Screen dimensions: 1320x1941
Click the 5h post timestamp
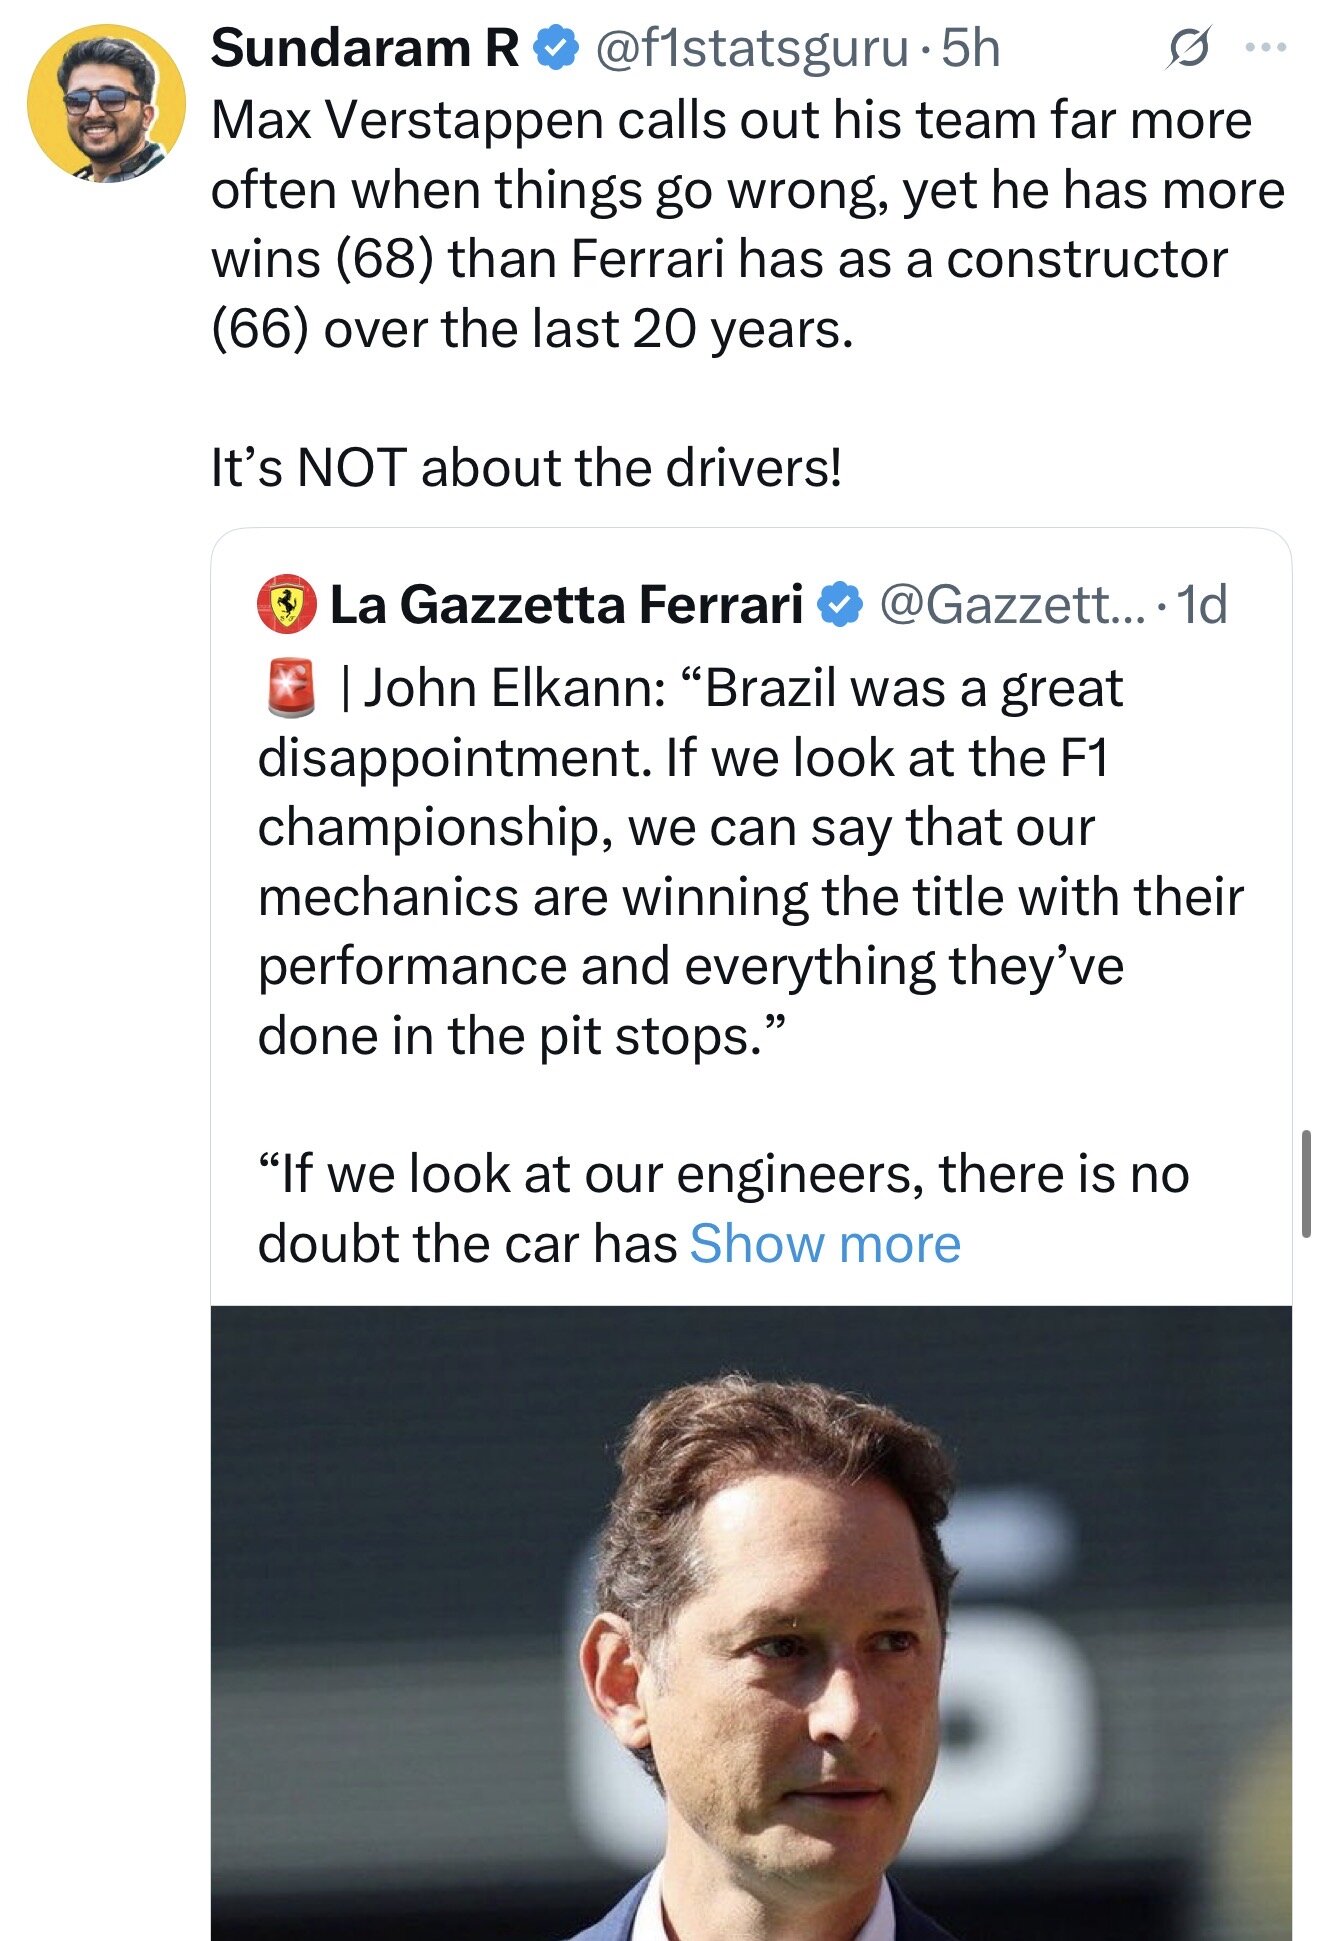pos(971,48)
